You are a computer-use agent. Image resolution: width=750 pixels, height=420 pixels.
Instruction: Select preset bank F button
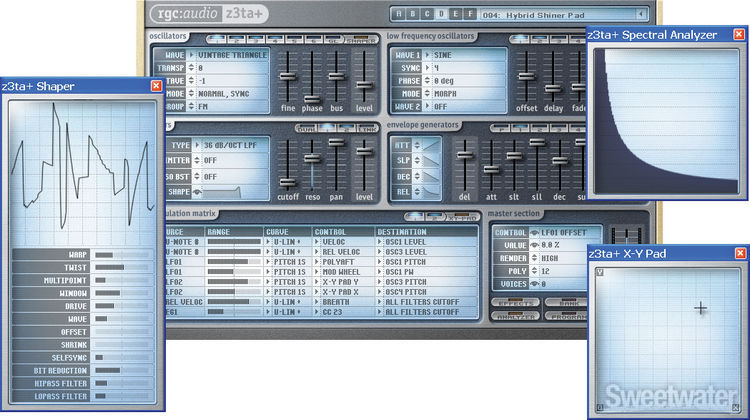tap(470, 14)
